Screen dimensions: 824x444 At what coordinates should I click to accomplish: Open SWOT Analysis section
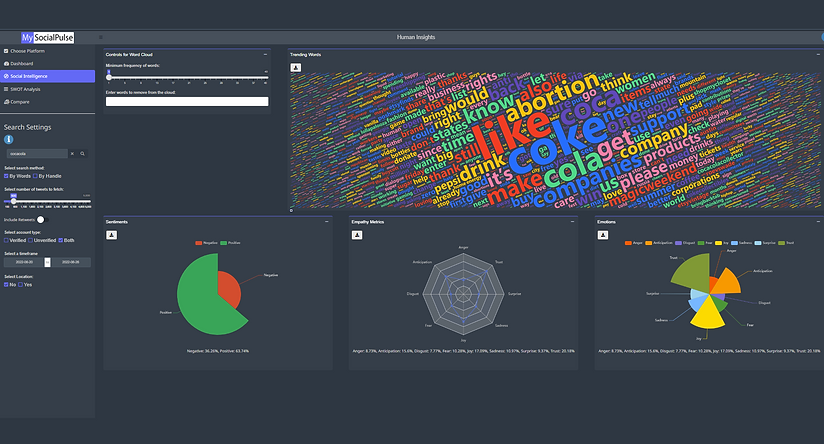pos(47,89)
